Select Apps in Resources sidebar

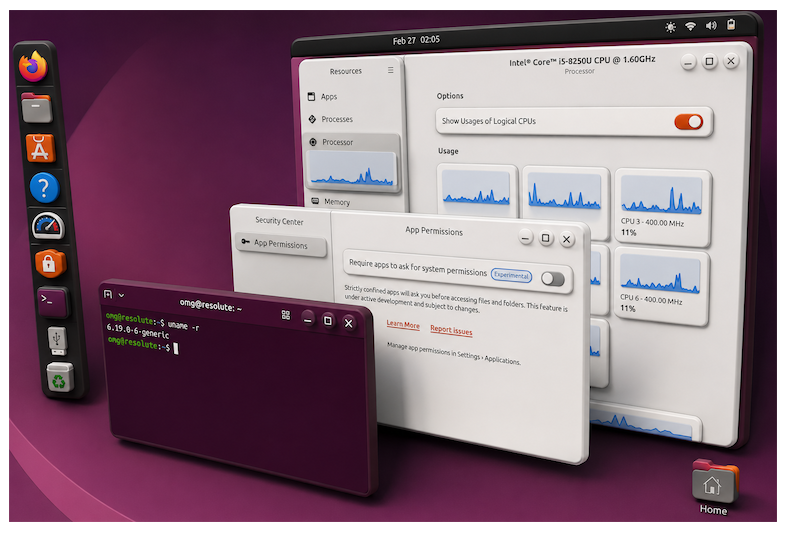pos(352,96)
